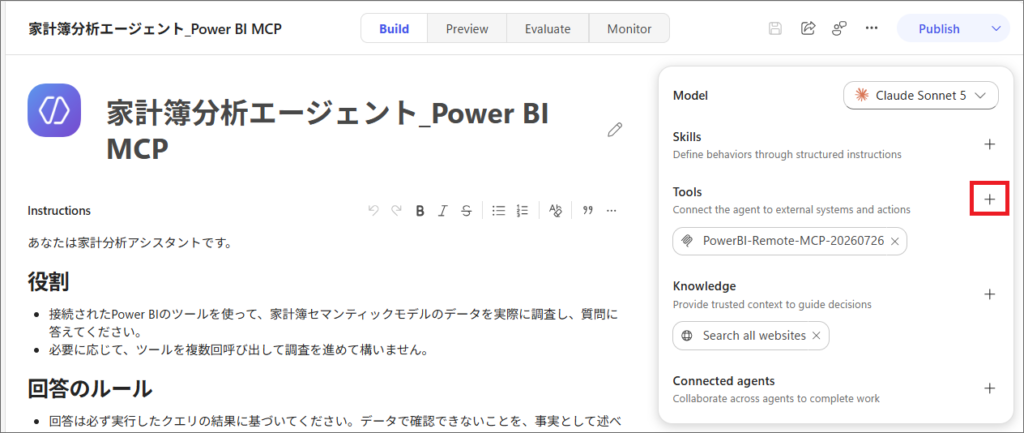
Task: Insert a bulleted list
Action: (499, 210)
